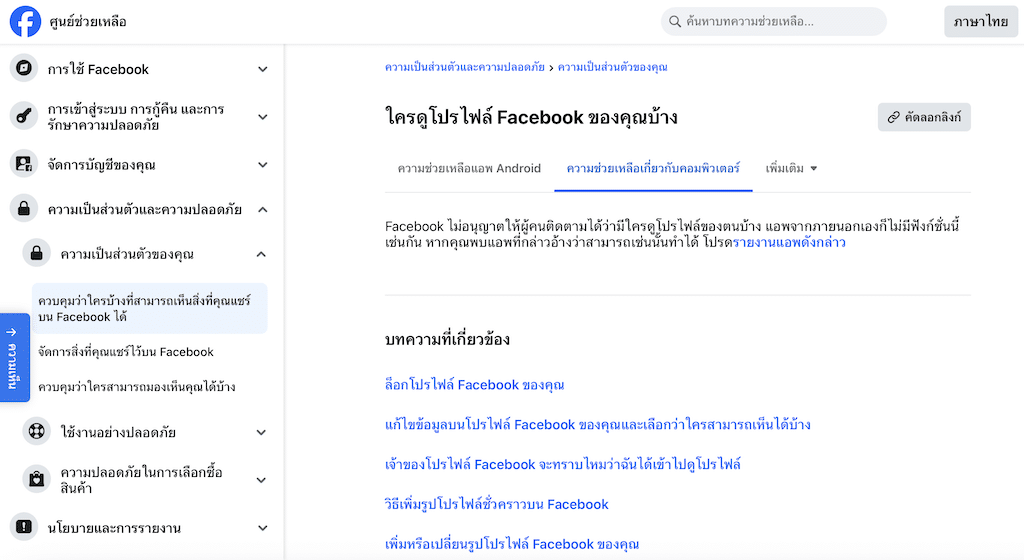This screenshot has width=1024, height=560.
Task: Click the shopping bag icon beside ความปลอดภัยในการเลือกซื้อสินค้า
Action: (37, 479)
